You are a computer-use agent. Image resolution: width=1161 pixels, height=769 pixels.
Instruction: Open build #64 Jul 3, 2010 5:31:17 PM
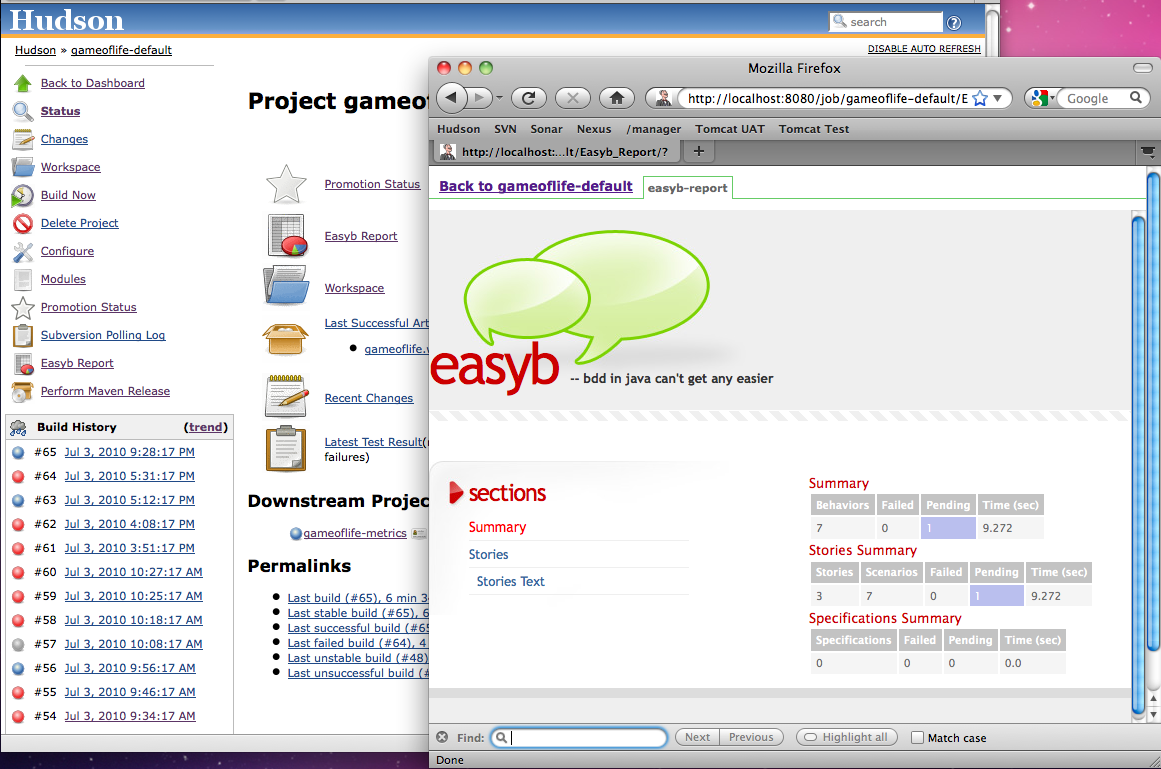click(x=130, y=477)
